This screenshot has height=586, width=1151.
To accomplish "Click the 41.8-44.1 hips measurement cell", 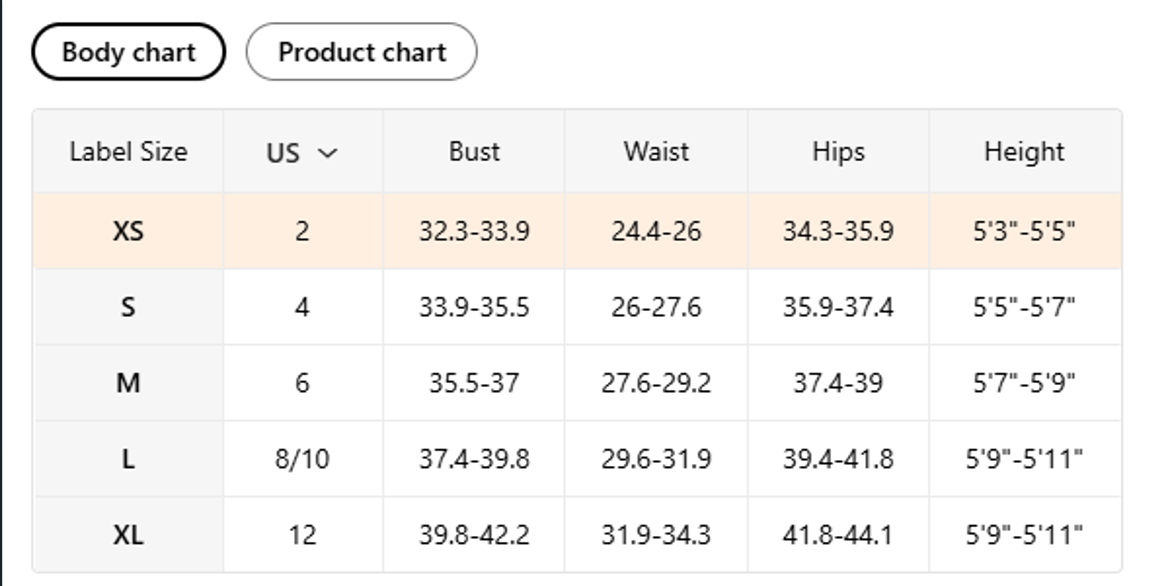I will coord(838,535).
